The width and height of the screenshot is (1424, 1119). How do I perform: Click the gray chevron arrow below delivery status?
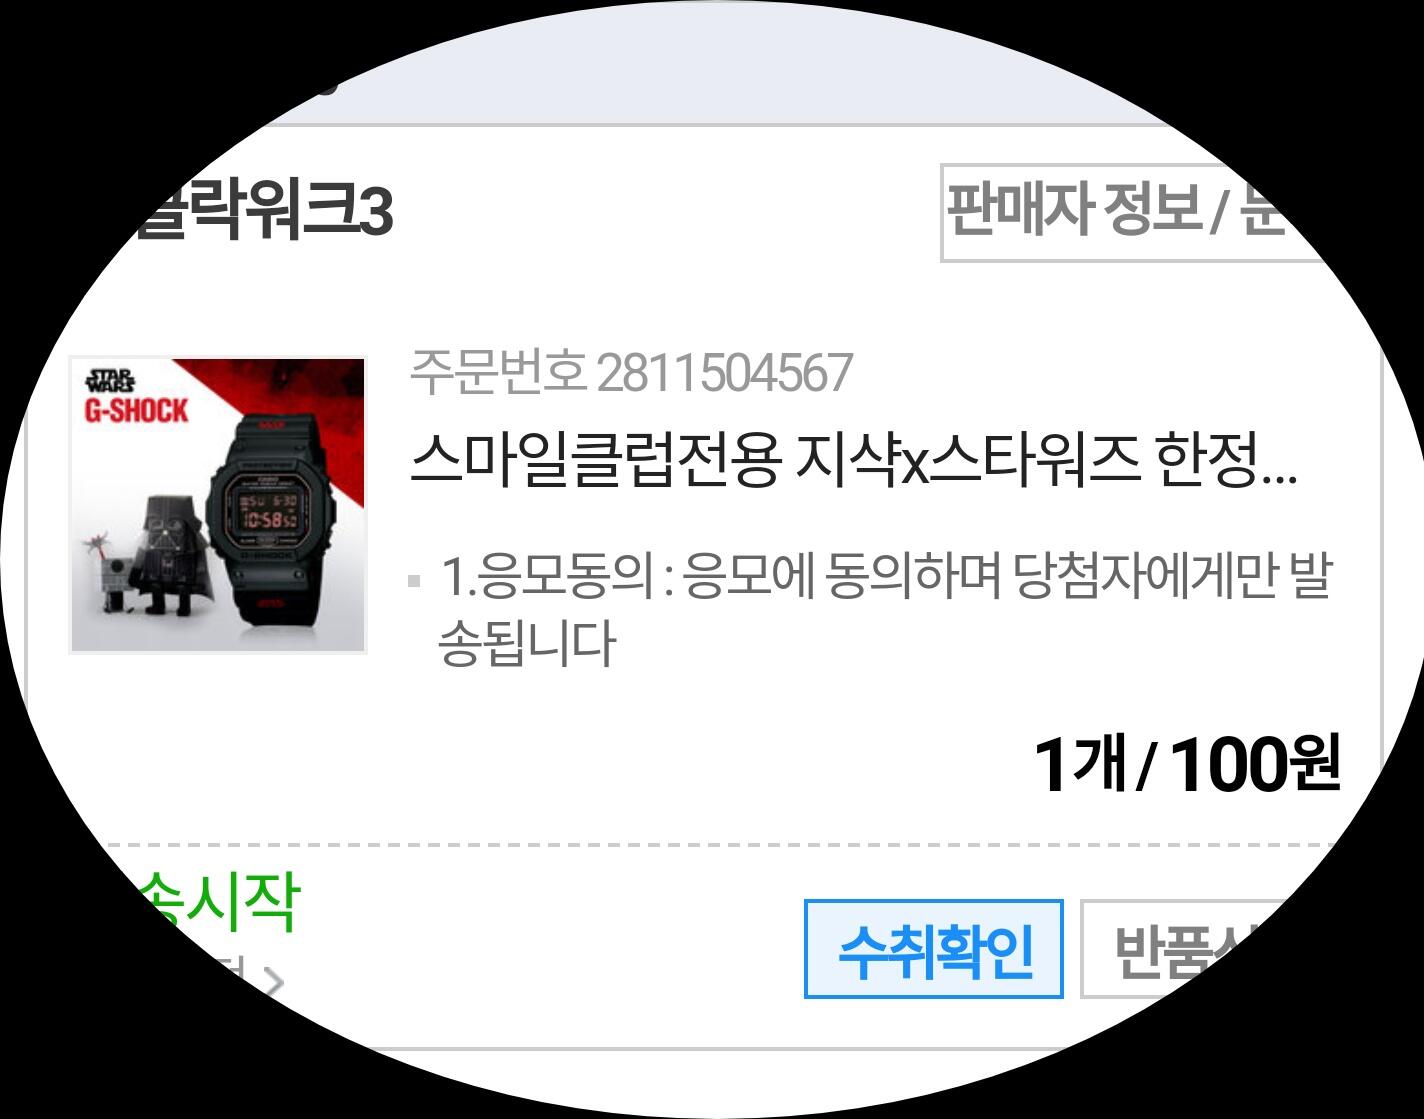270,982
